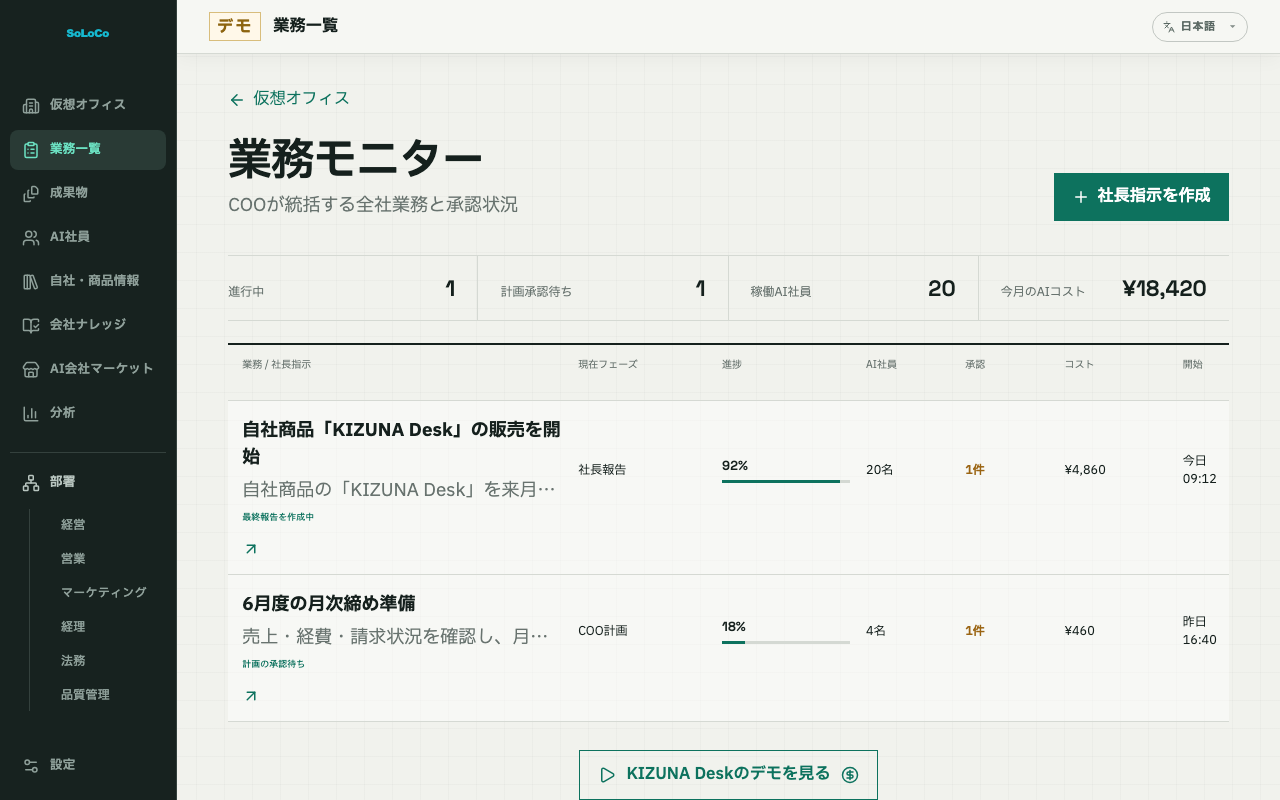Click the 仮想オフィス building icon in sidebar
This screenshot has width=1280, height=800.
31,105
